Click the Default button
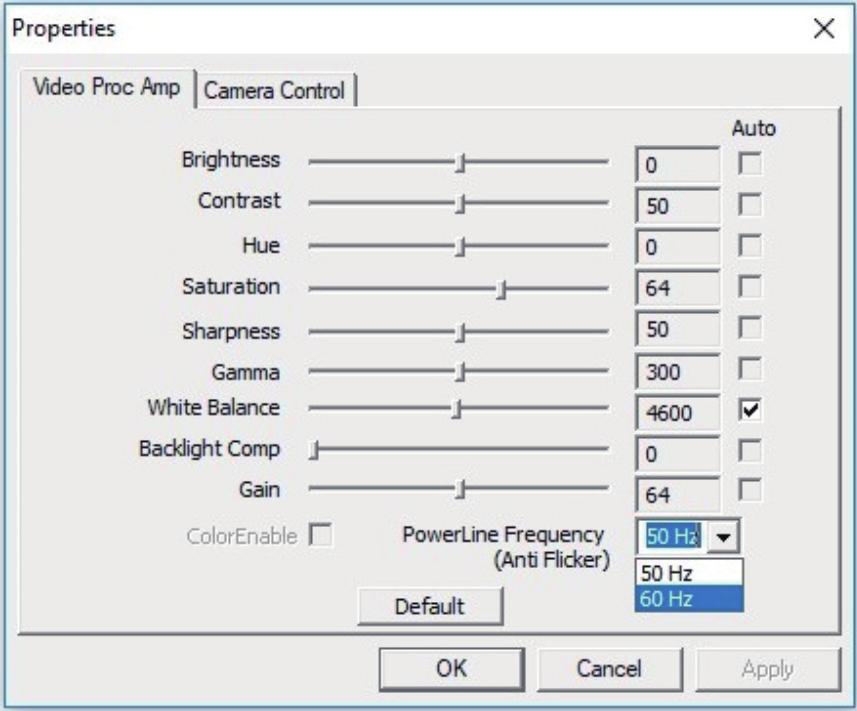This screenshot has width=857, height=711. point(430,606)
